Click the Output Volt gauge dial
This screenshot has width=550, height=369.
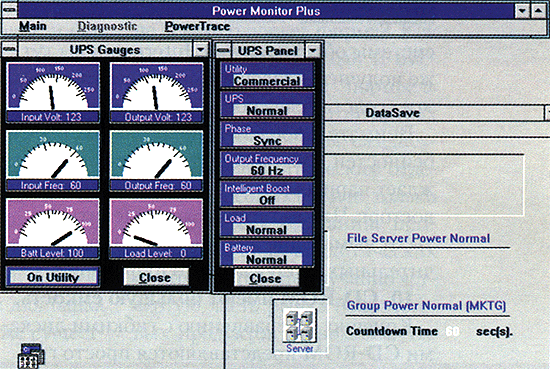point(156,87)
